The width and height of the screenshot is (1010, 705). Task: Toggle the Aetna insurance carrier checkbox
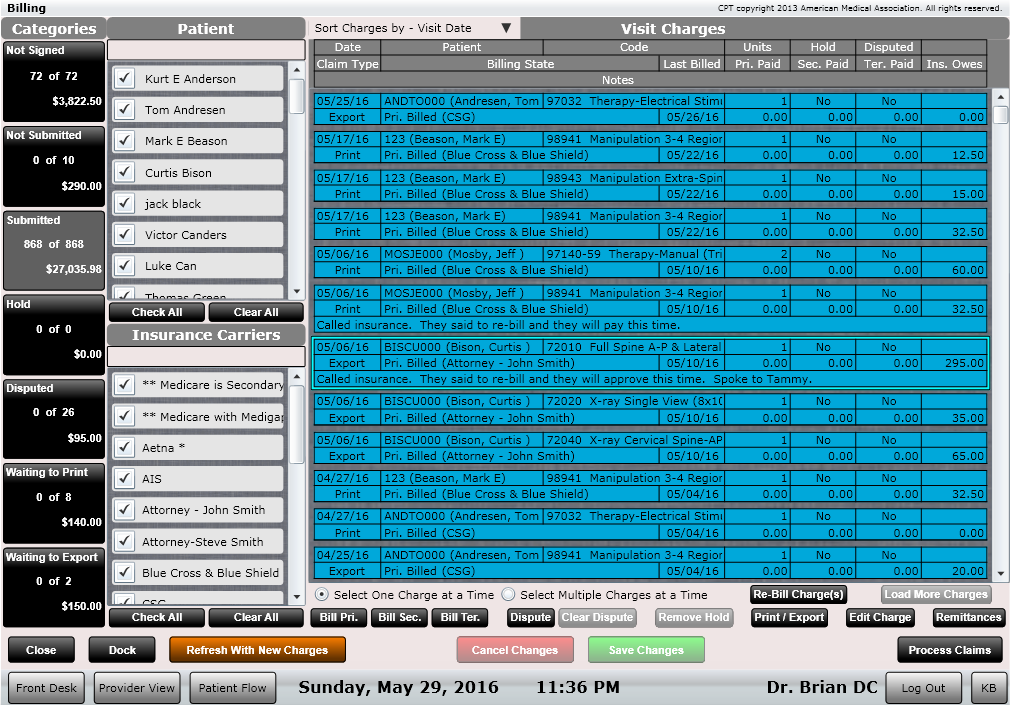(125, 448)
